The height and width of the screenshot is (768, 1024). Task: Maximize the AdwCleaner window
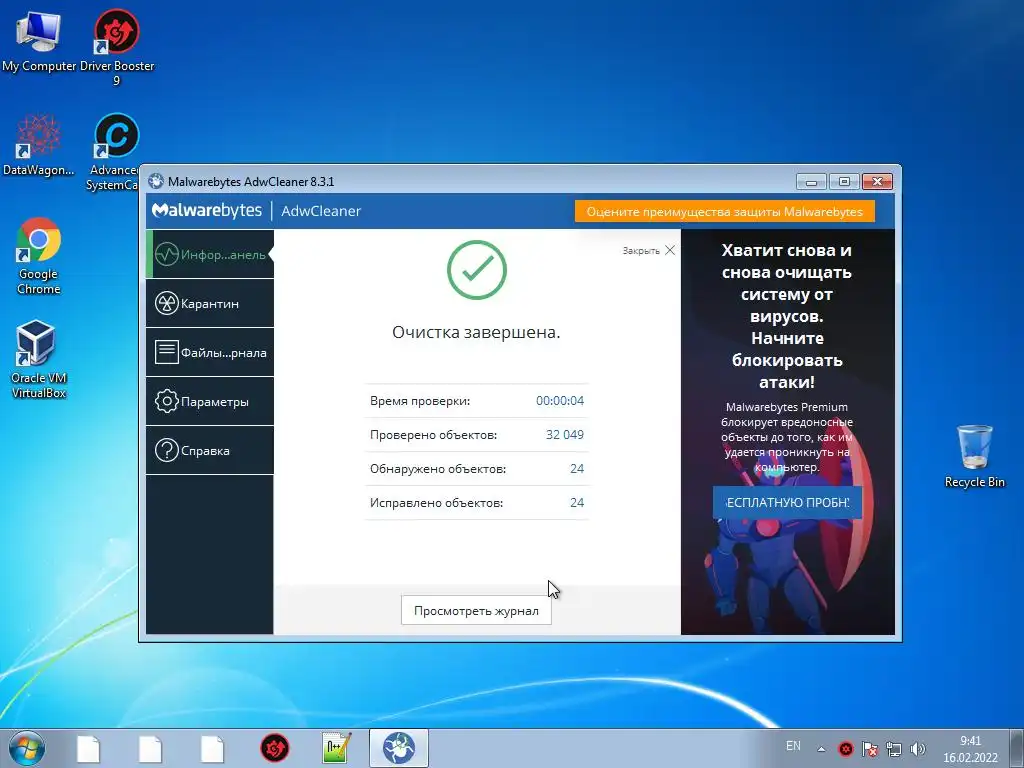click(844, 182)
